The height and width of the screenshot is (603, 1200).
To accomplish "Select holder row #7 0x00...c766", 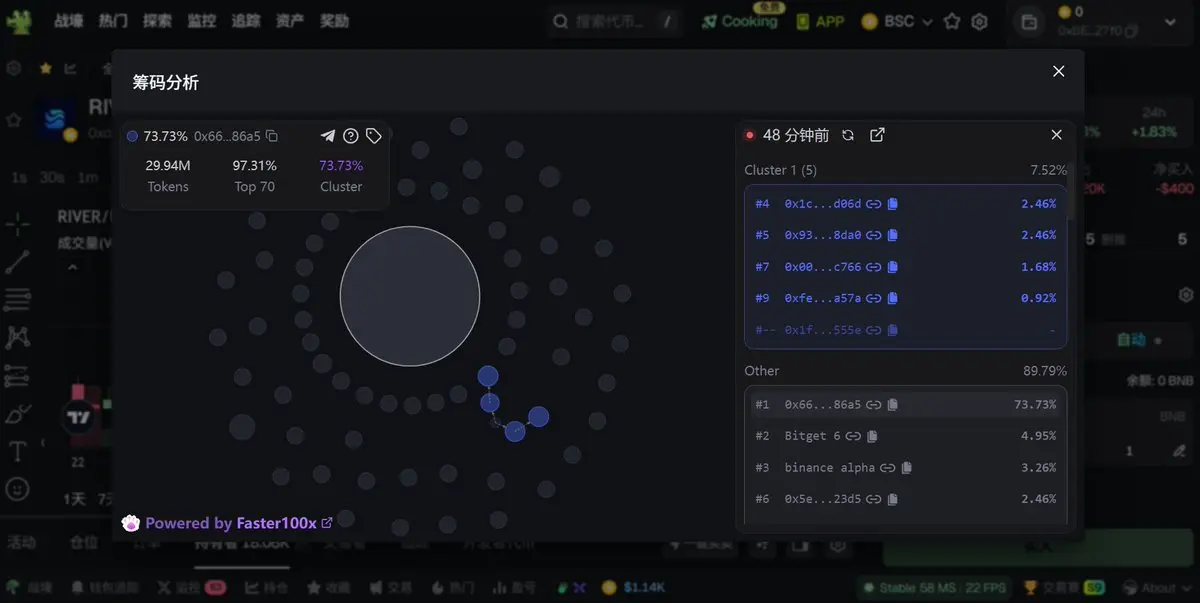I will 905,267.
